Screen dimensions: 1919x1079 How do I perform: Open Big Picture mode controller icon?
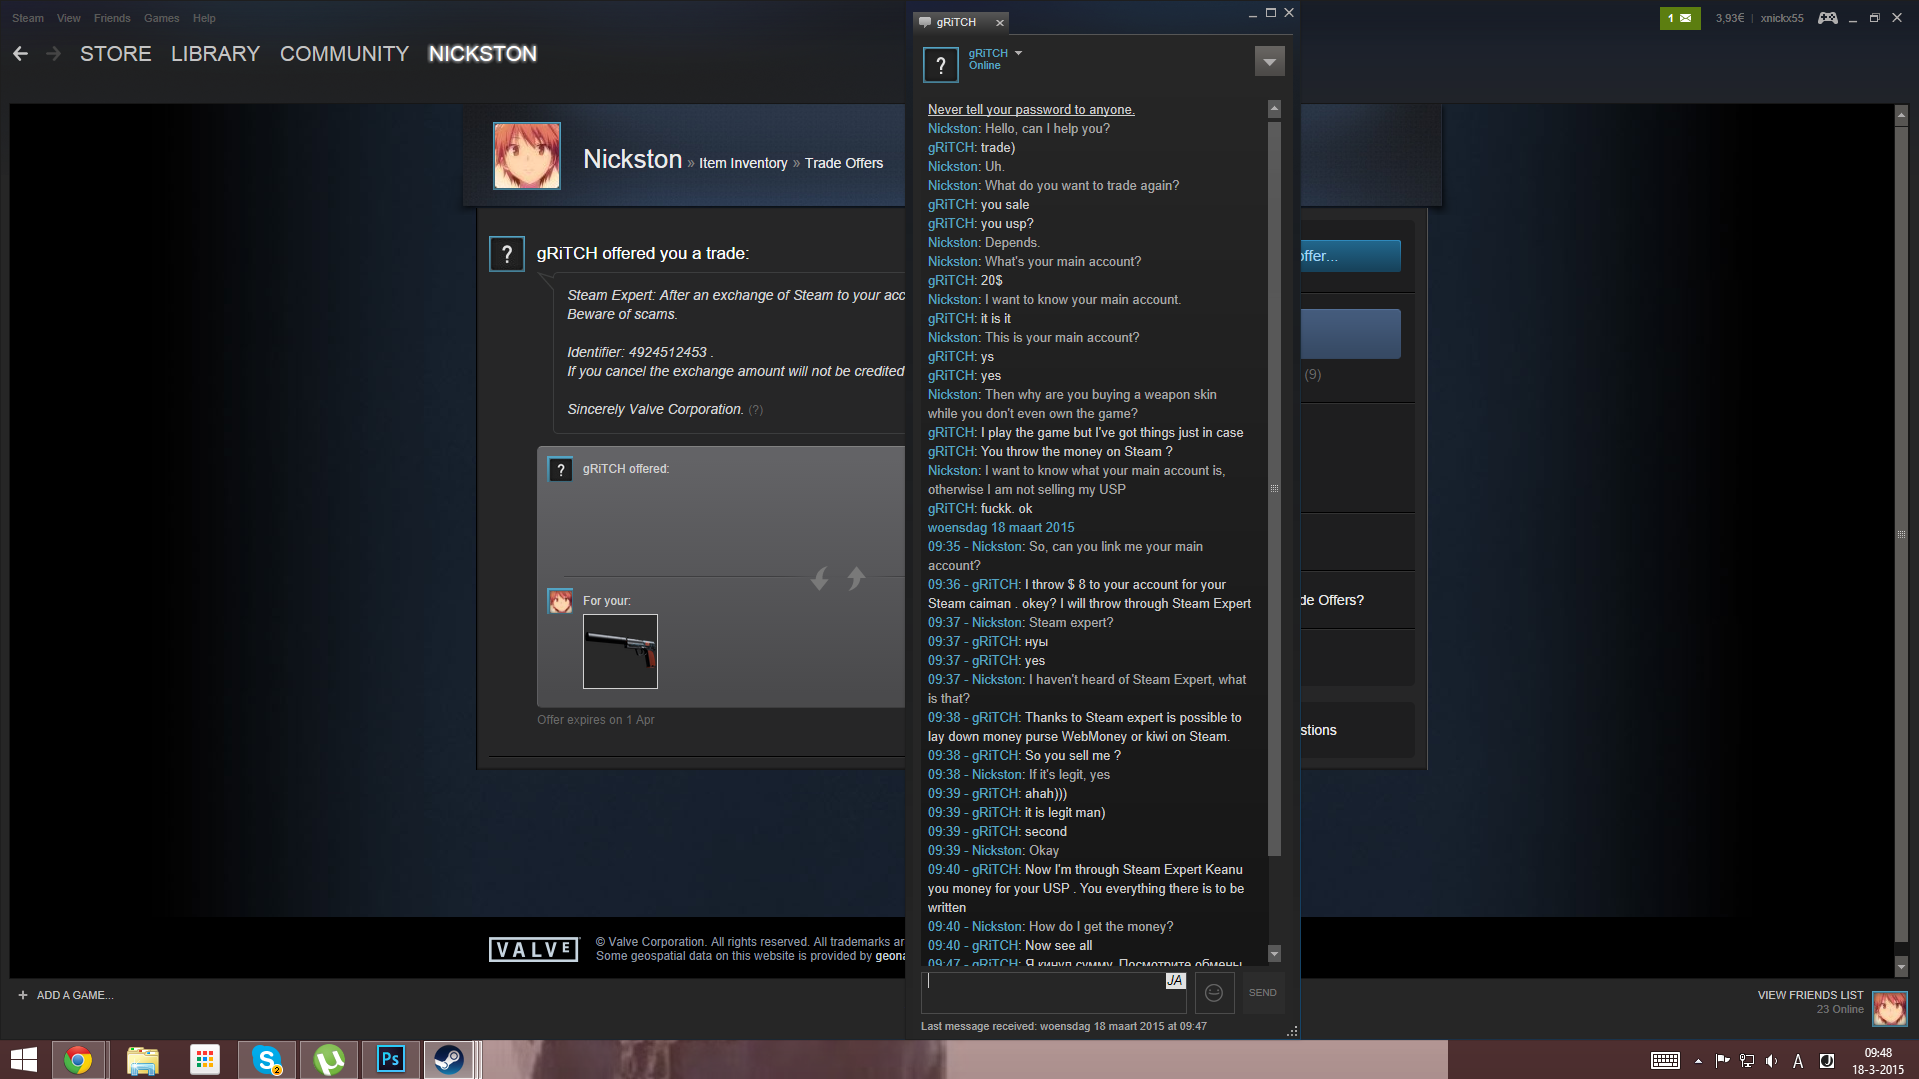tap(1827, 18)
